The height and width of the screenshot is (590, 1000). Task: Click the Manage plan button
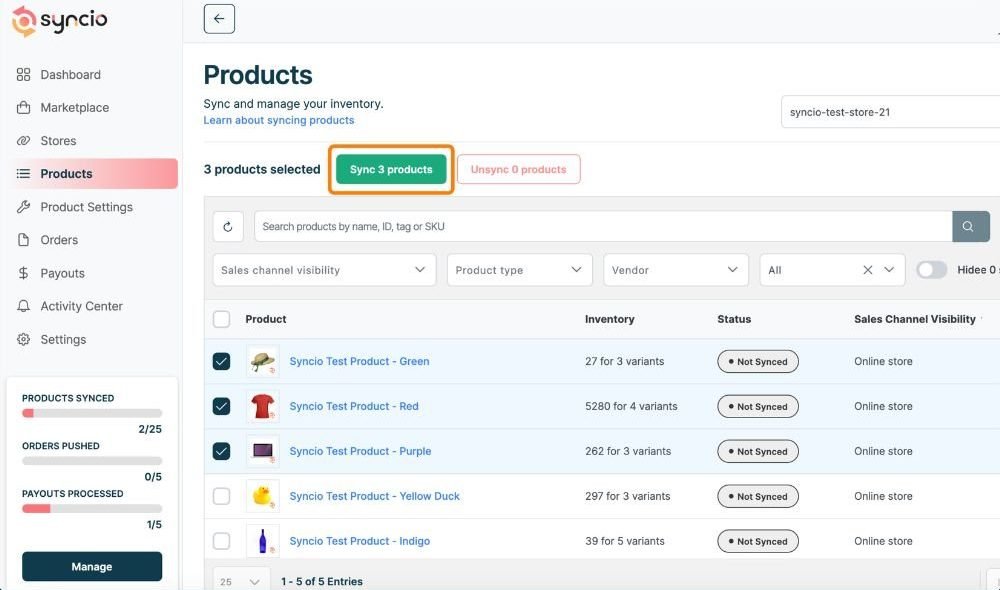click(x=92, y=566)
